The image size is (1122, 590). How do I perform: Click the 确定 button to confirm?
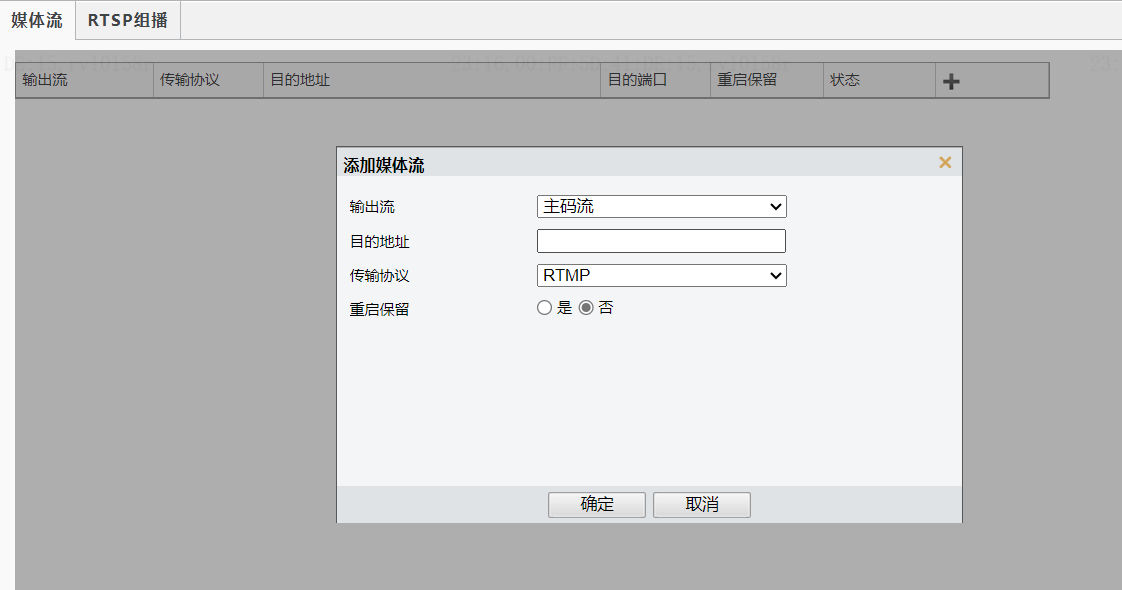[596, 504]
